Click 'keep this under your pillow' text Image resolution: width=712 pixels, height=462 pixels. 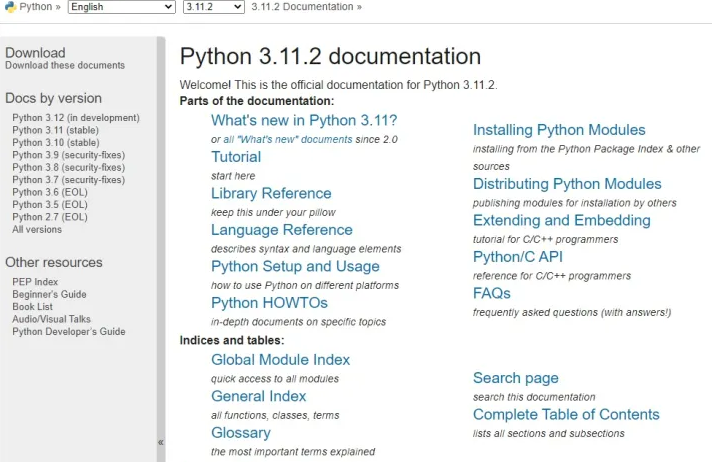273,213
